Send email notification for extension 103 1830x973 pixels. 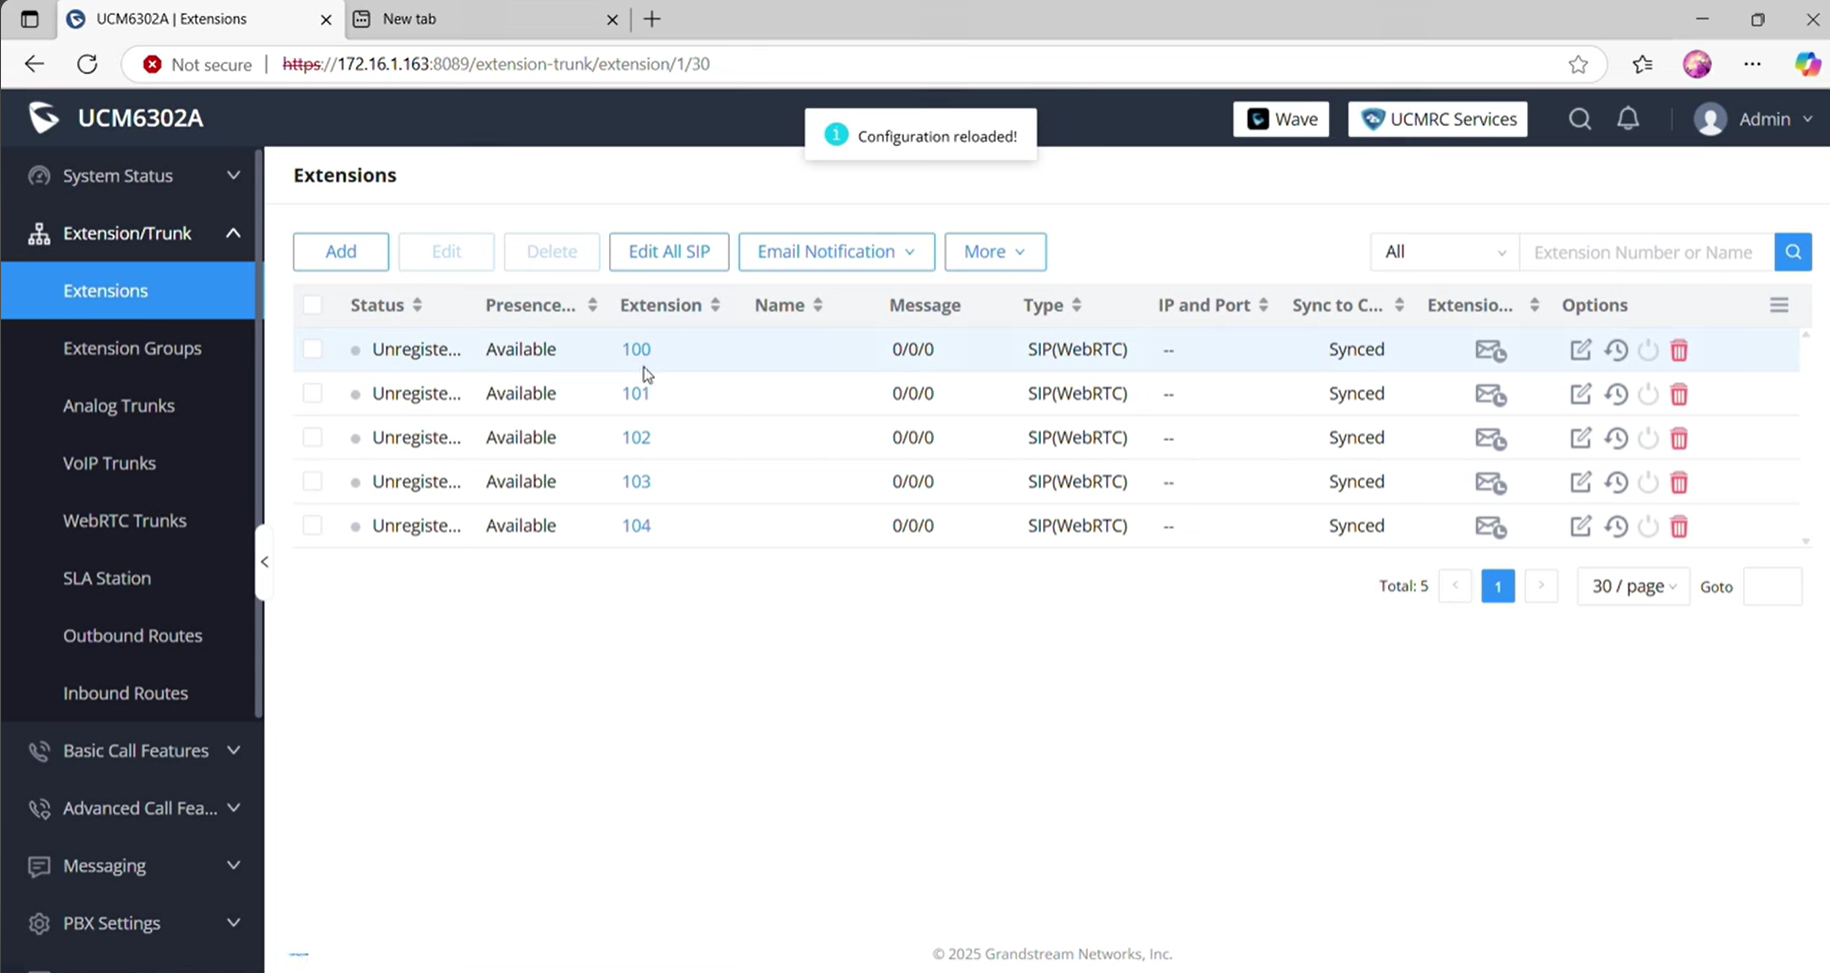[1490, 482]
